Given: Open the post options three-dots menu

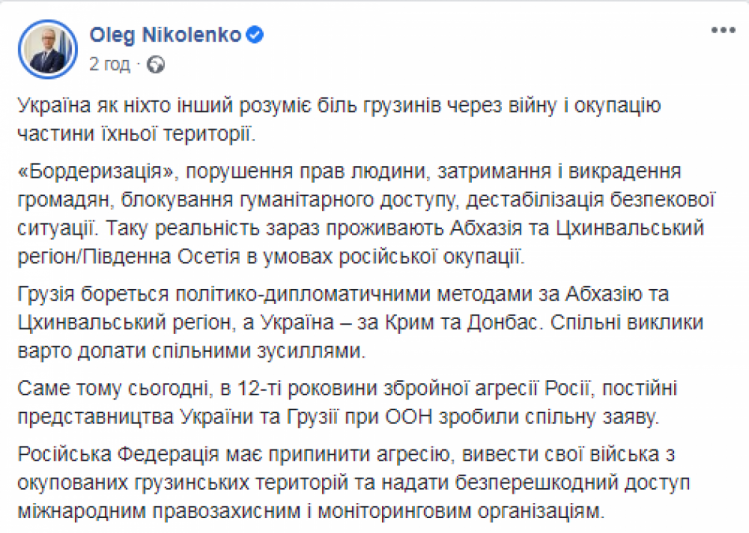Looking at the screenshot, I should 723,31.
